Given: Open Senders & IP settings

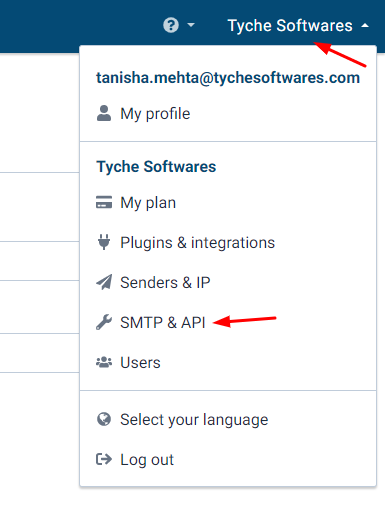Looking at the screenshot, I should coord(165,283).
